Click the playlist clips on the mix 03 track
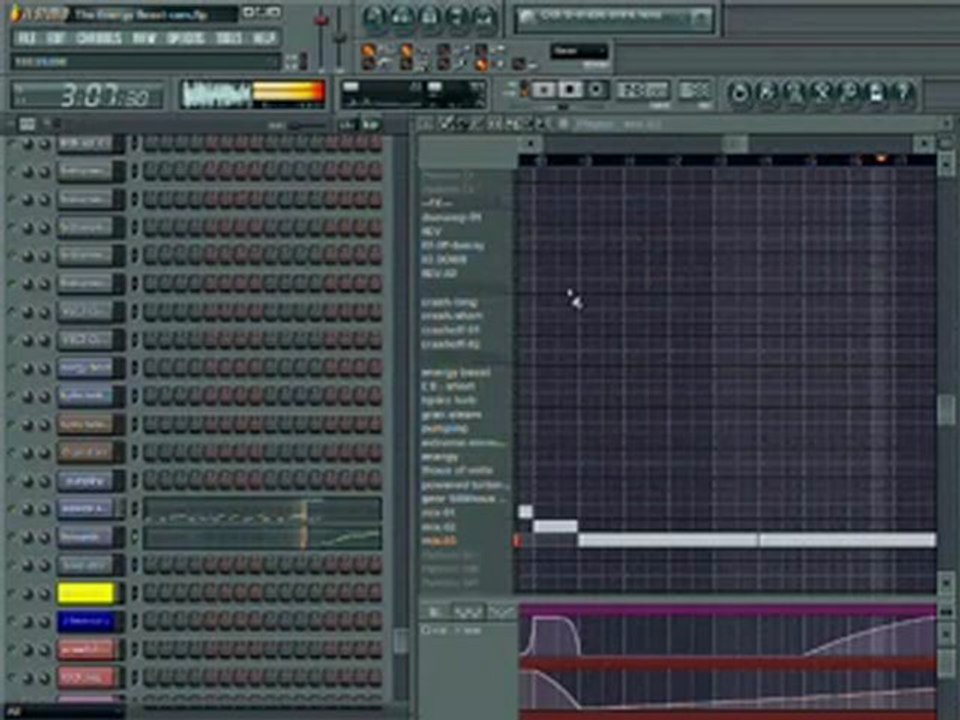The width and height of the screenshot is (960, 720). [757, 540]
